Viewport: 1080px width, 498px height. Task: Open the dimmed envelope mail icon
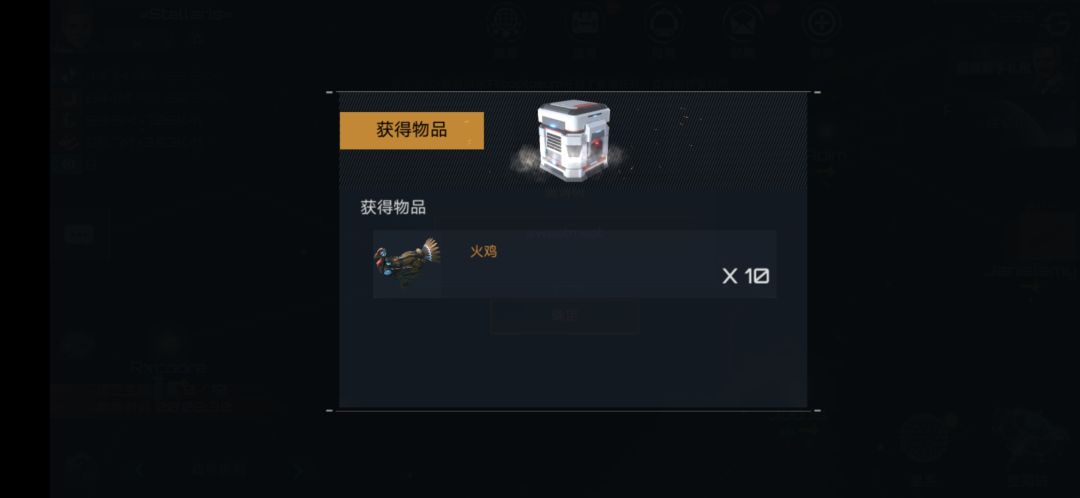coord(742,23)
